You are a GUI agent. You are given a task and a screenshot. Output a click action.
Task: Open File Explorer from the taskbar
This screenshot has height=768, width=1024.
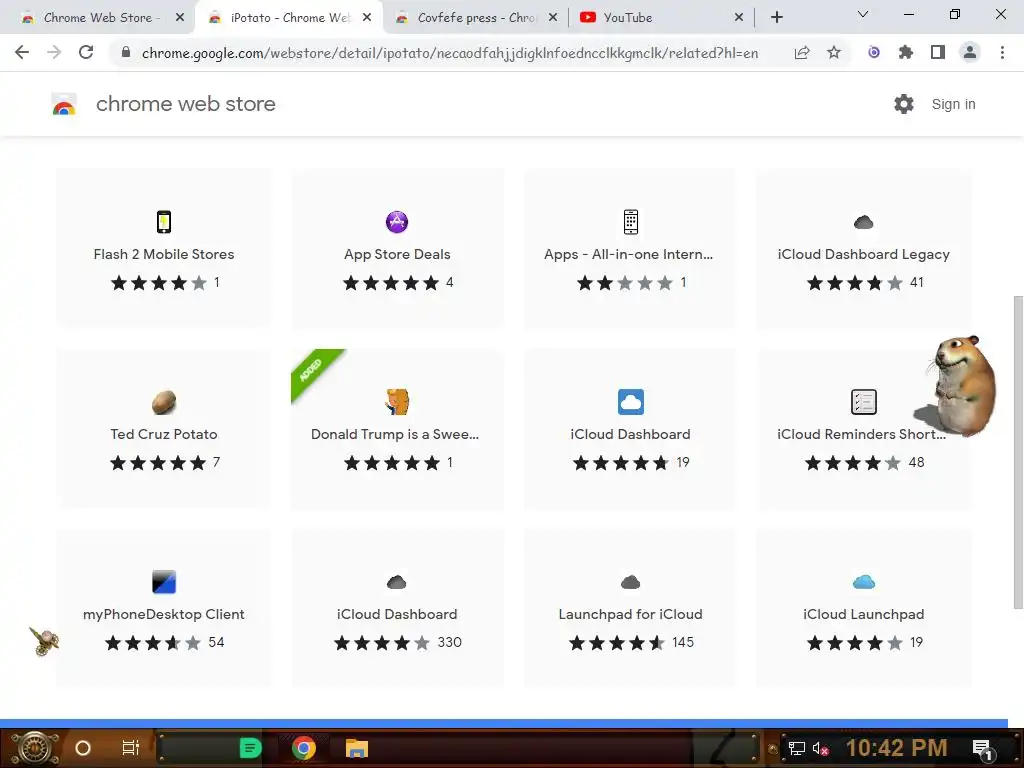[357, 748]
